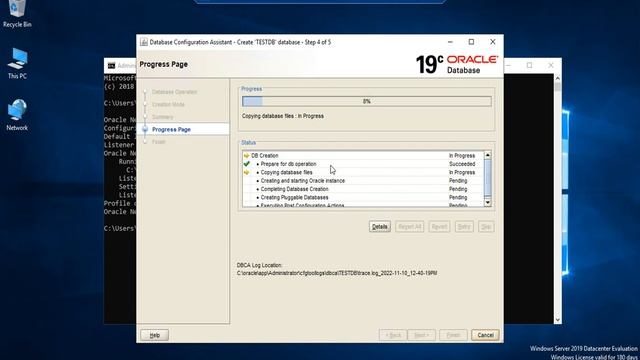
Task: Click the green check beside Prepare for db operation
Action: (x=247, y=164)
